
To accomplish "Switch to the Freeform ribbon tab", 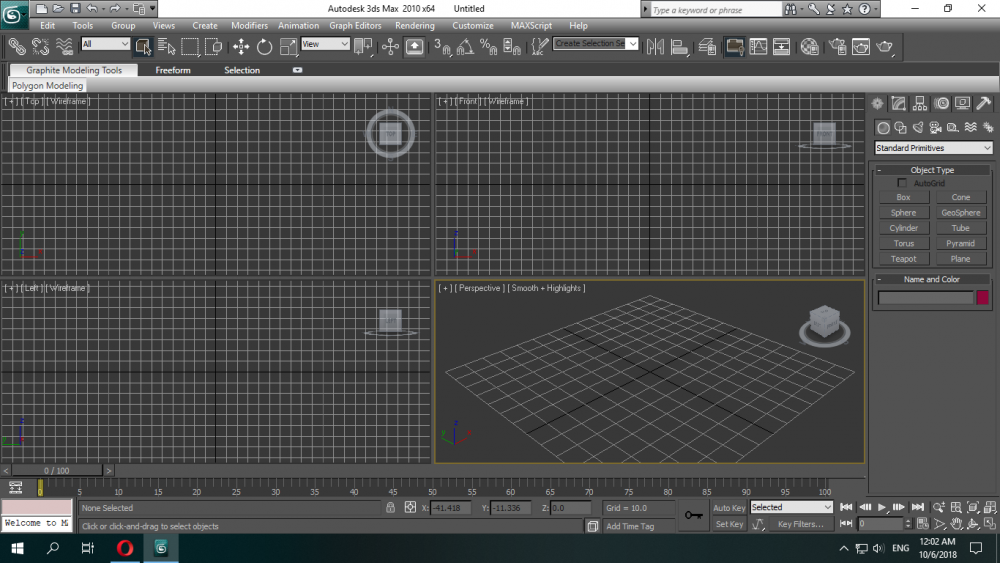I will coord(172,70).
